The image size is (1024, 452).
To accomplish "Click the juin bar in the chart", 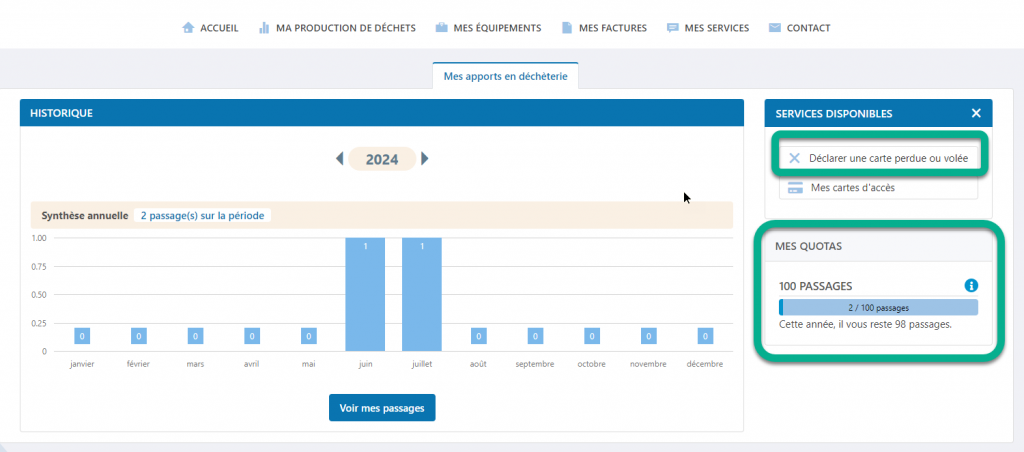I will click(x=365, y=295).
